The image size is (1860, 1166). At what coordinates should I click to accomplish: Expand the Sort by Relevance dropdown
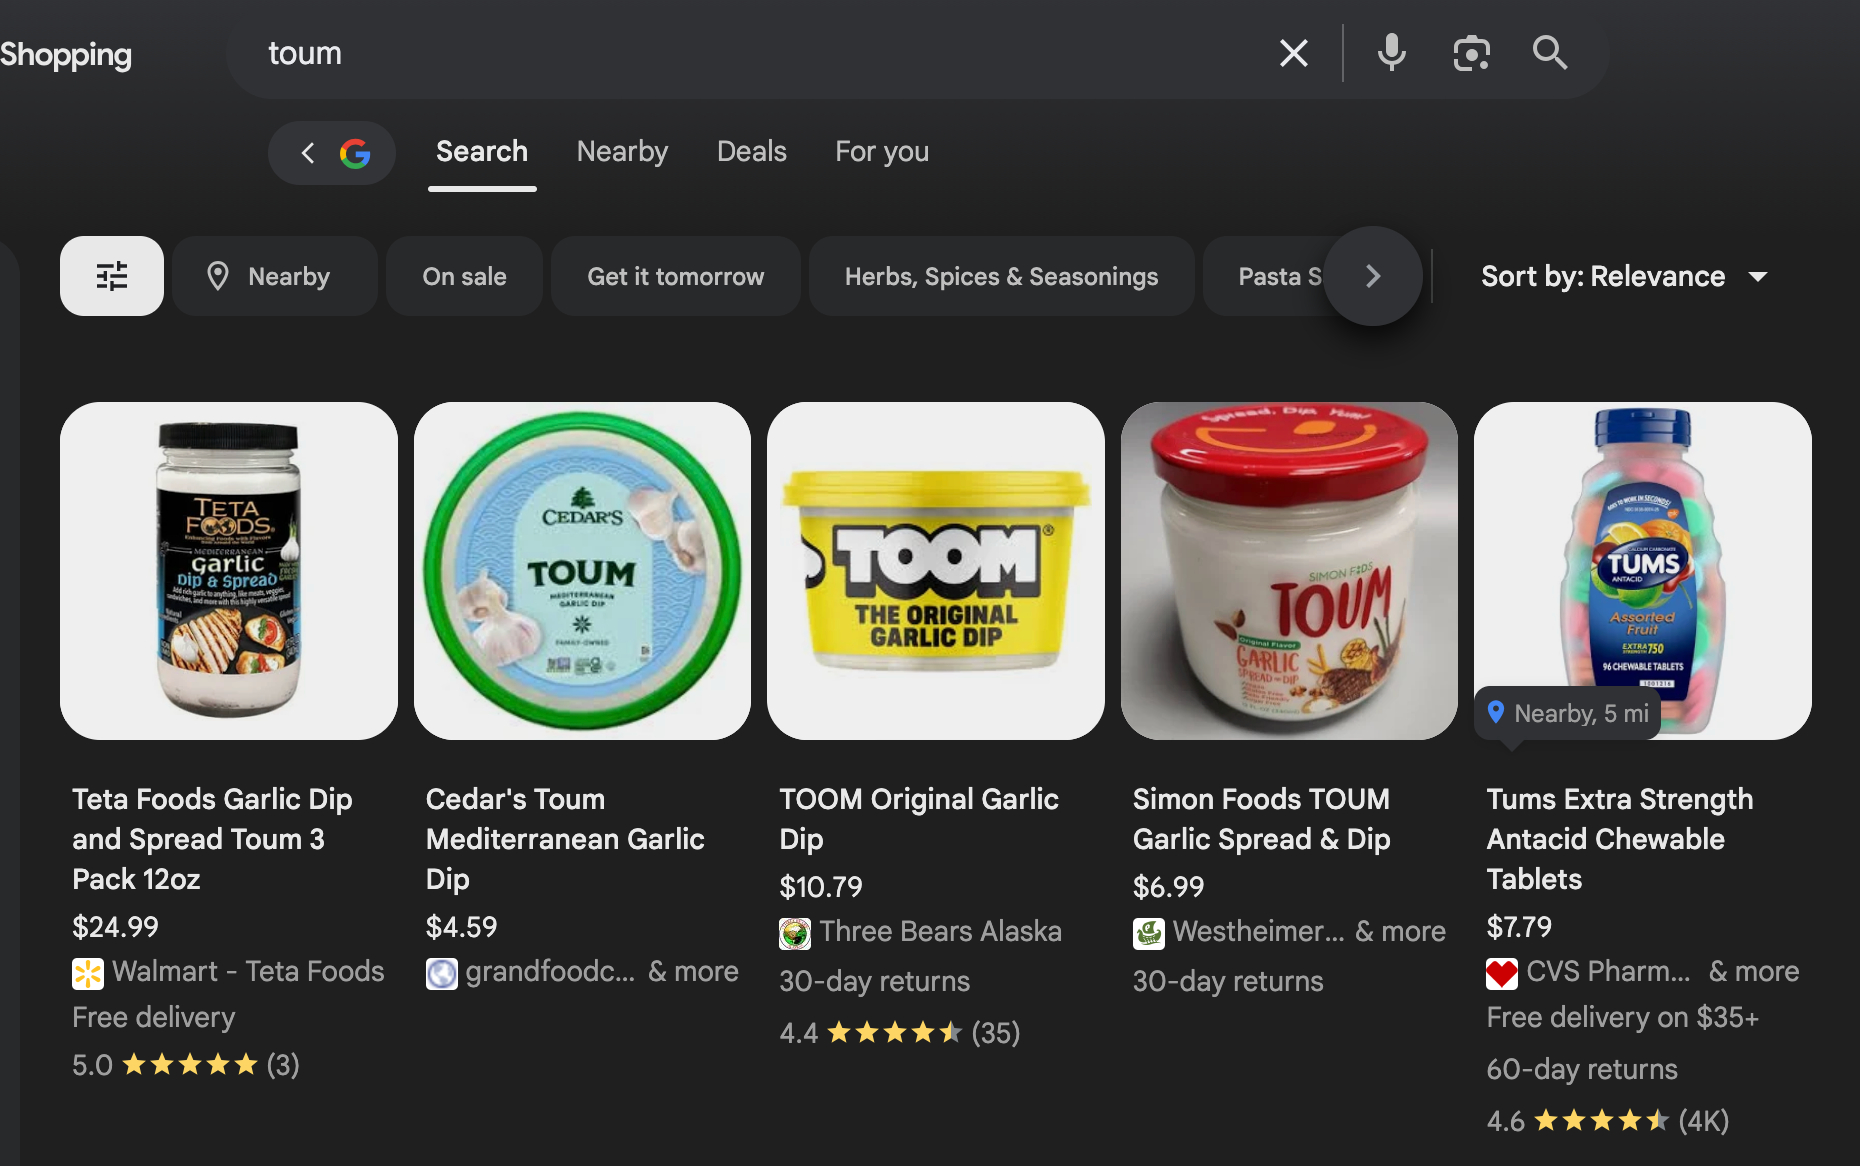1623,276
